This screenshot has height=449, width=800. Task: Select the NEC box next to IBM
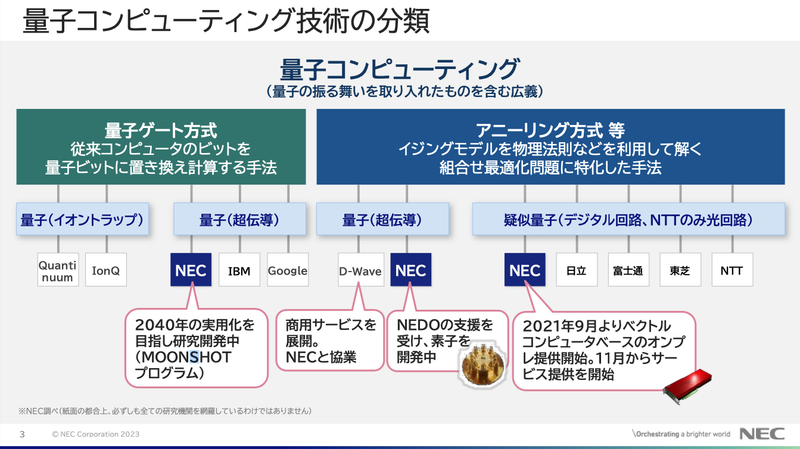(190, 270)
